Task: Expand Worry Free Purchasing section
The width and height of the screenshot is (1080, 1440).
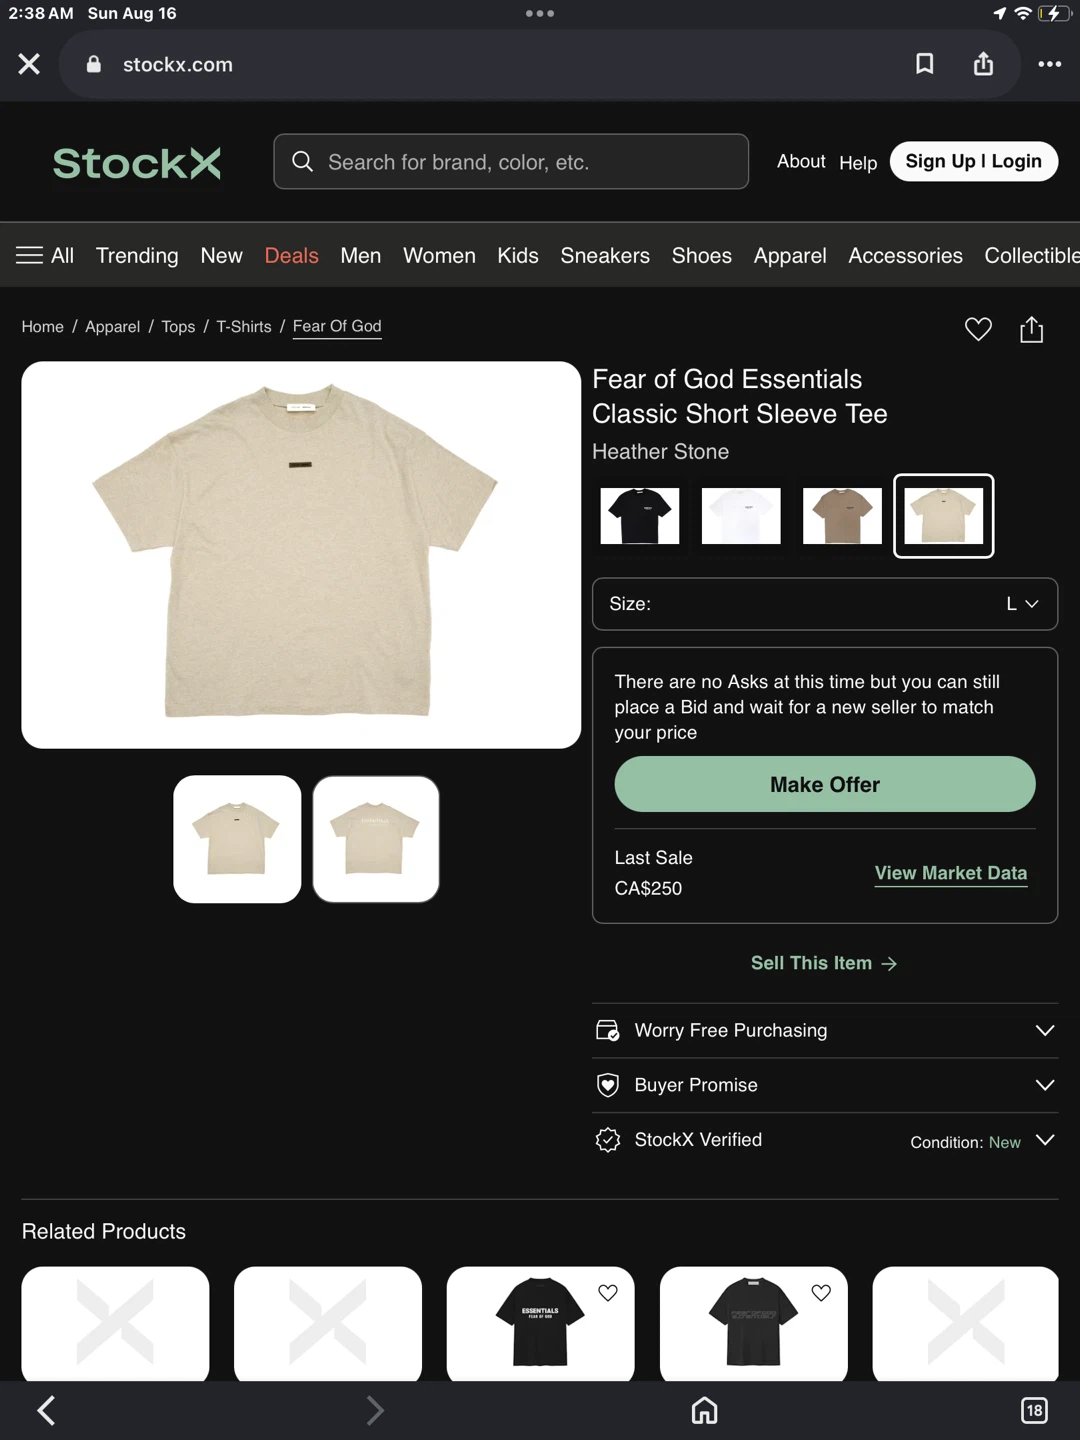Action: (x=825, y=1030)
